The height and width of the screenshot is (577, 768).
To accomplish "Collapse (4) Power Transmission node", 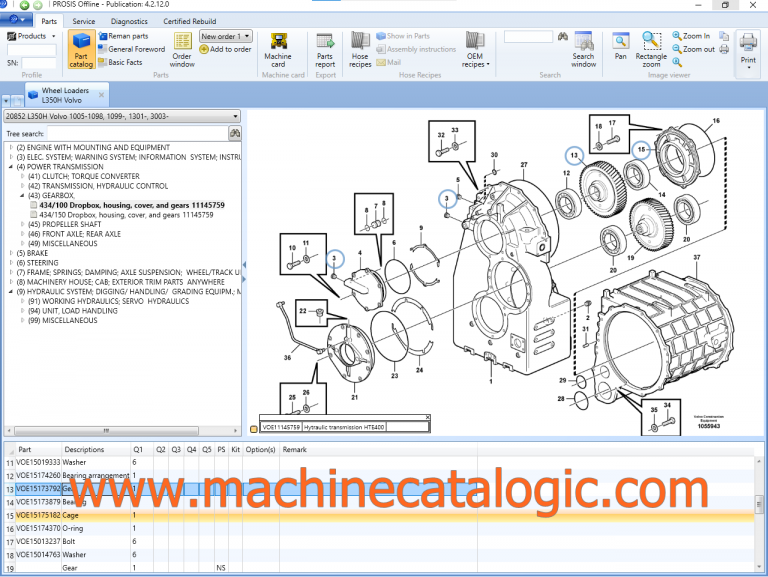I will pyautogui.click(x=11, y=167).
